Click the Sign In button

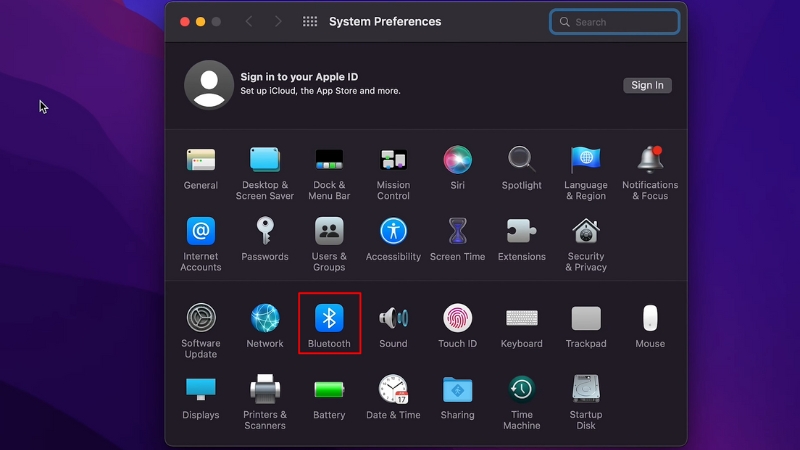click(647, 85)
